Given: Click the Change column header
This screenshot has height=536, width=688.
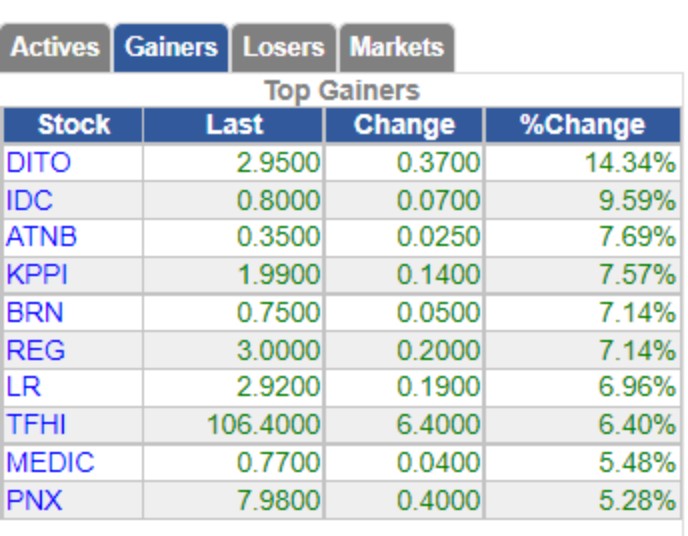Looking at the screenshot, I should [404, 125].
